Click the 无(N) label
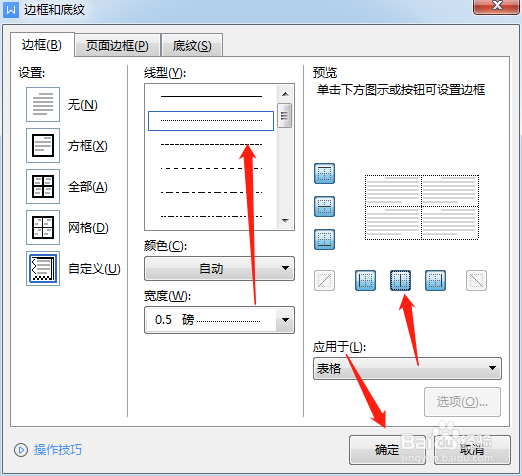The height and width of the screenshot is (476, 522). pos(83,105)
